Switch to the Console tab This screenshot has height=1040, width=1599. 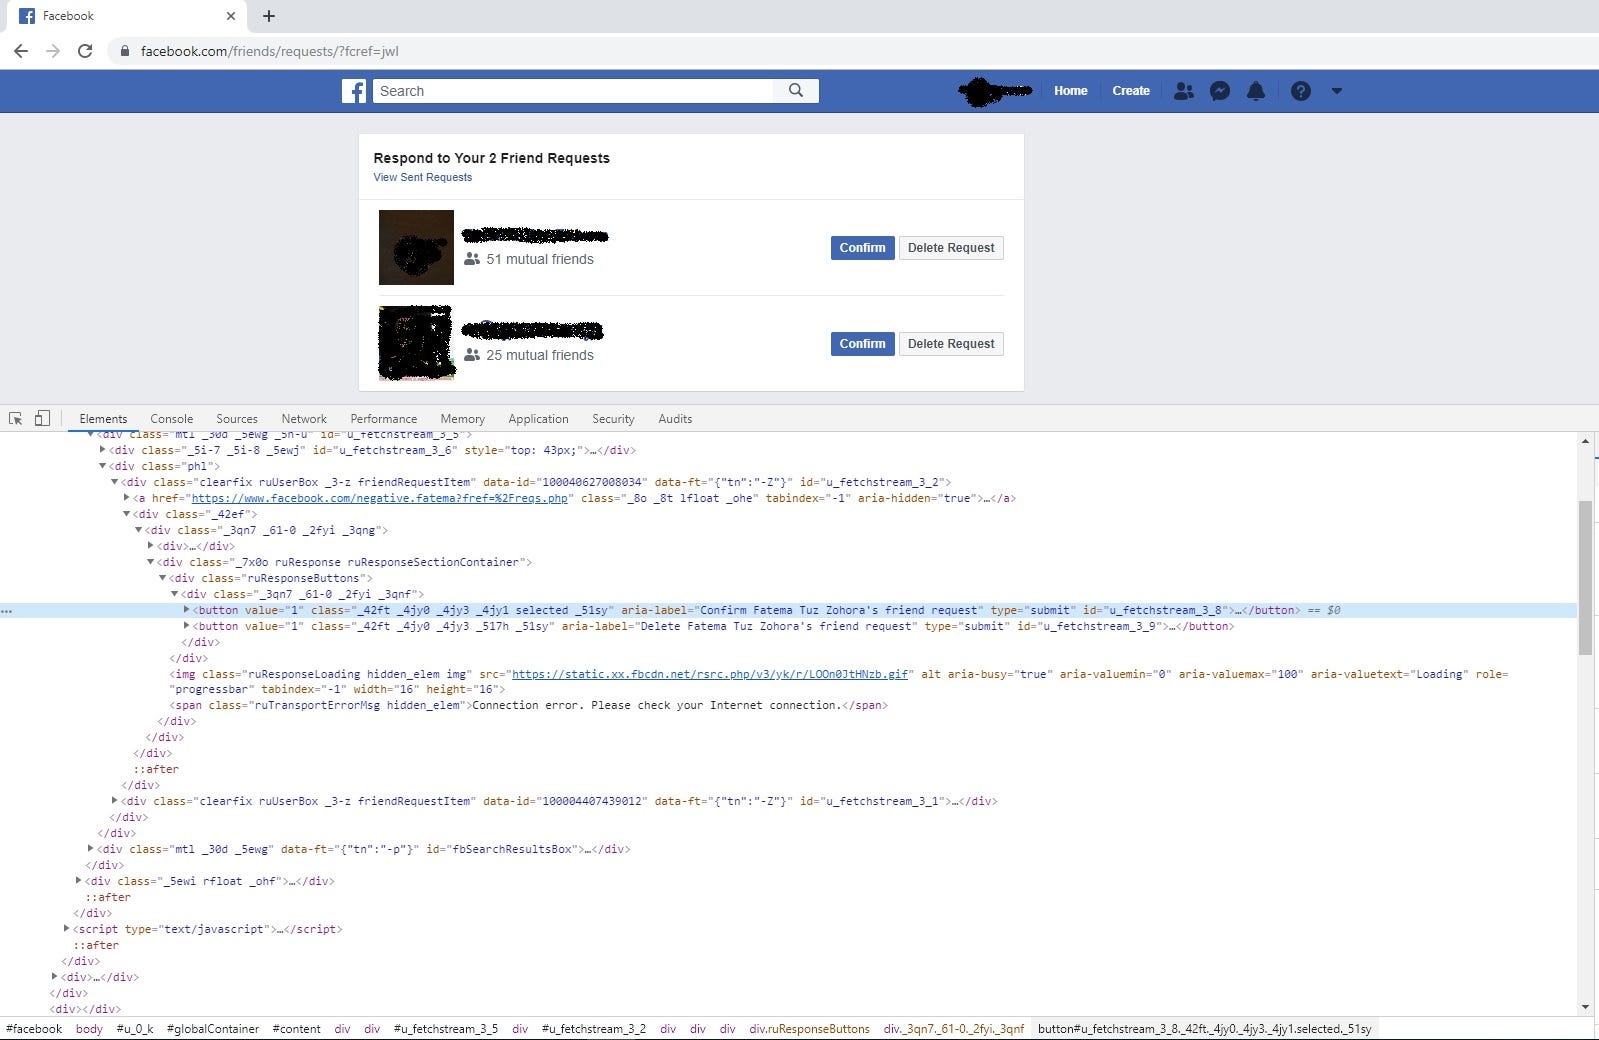171,419
